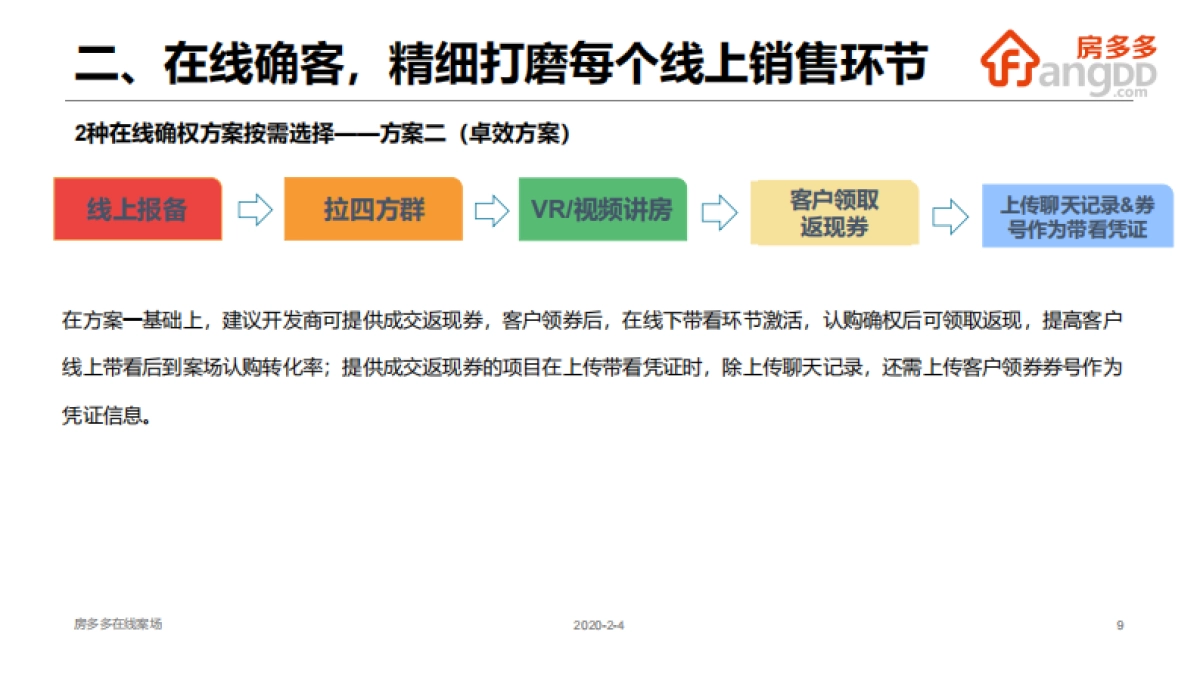Click the yellow 客户领取返现券 box
Viewport: 1200px width, 675px height.
(x=835, y=211)
